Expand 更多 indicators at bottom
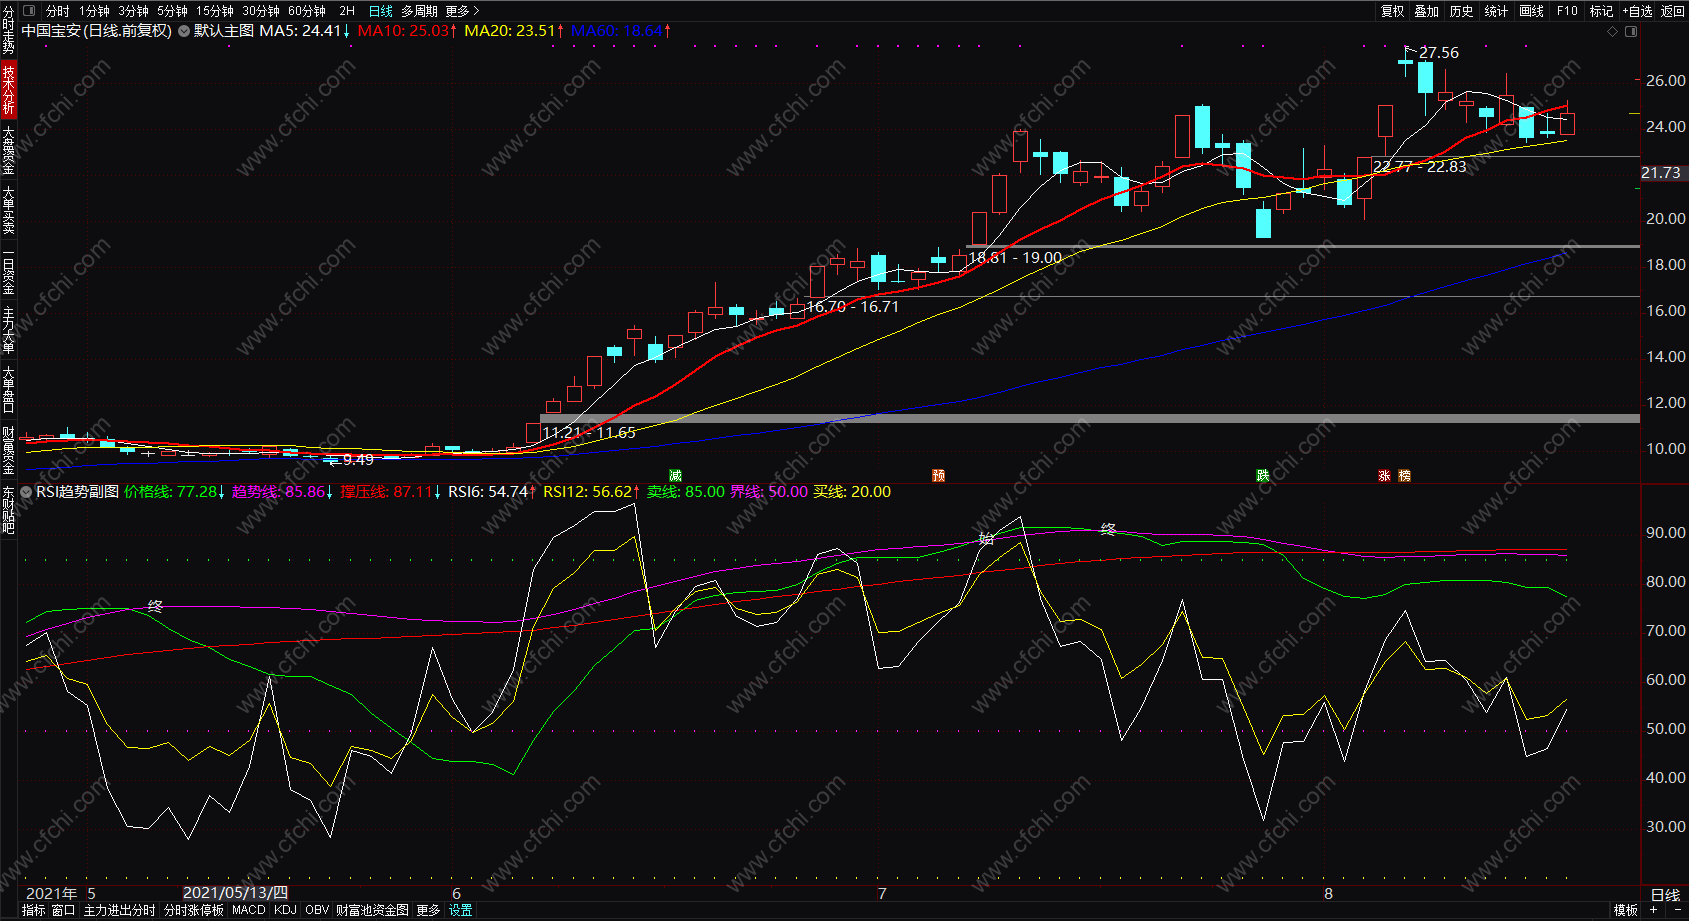The height and width of the screenshot is (921, 1689). pos(428,911)
